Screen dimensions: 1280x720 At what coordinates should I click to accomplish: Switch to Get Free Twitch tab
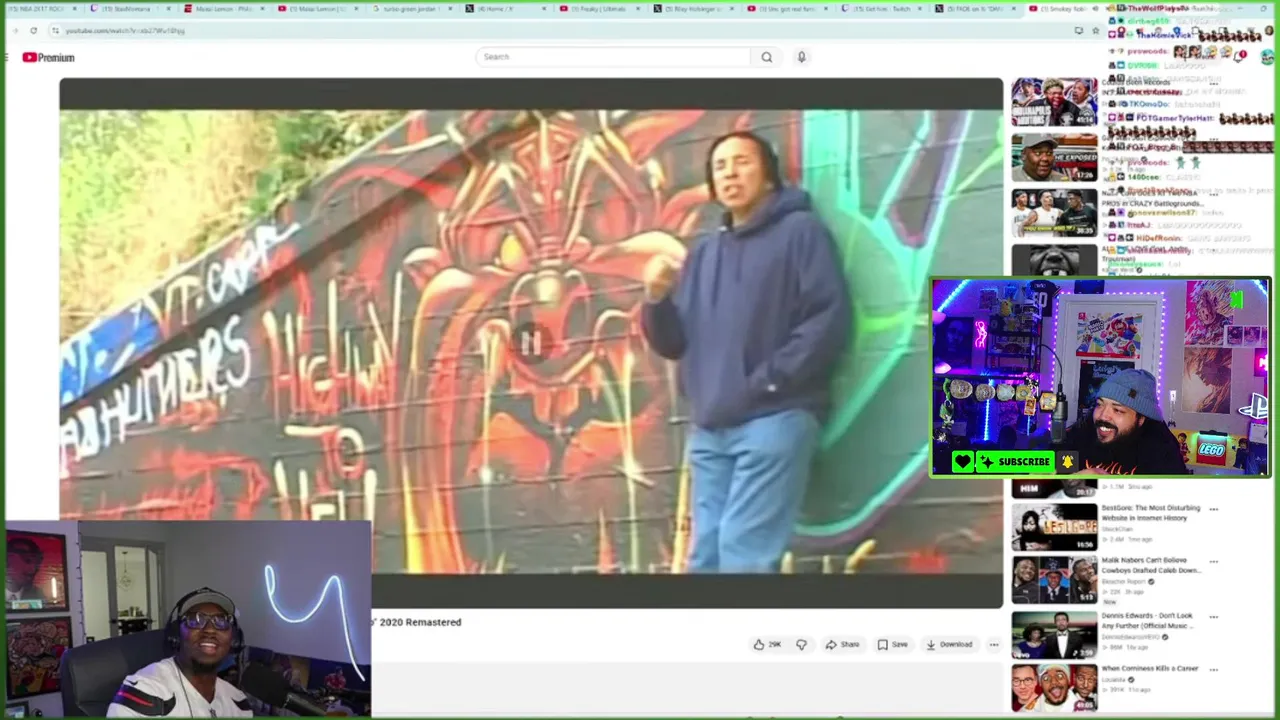coord(880,9)
